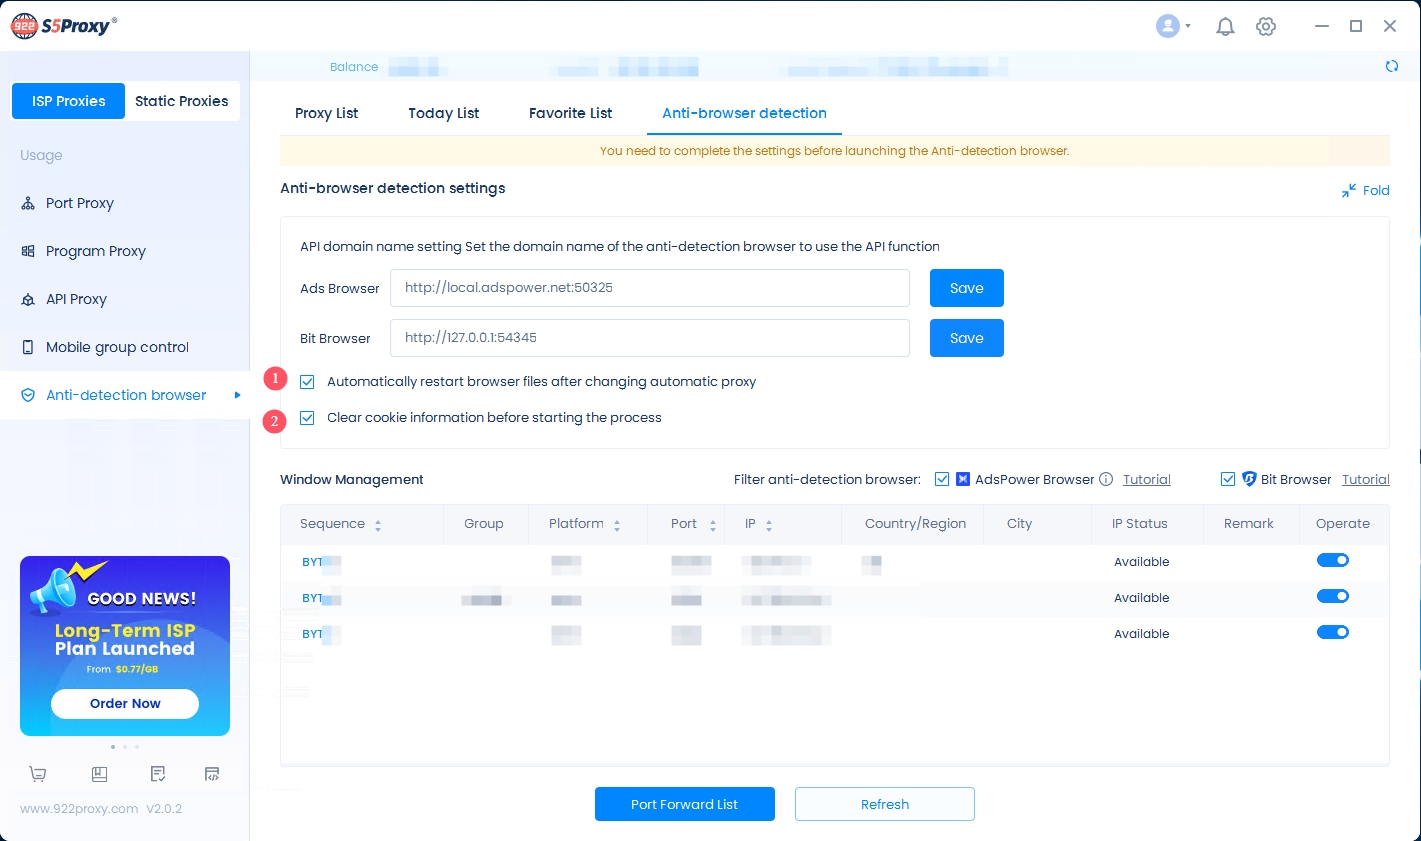
Task: Click the Bit Browser URL input field
Action: click(649, 338)
